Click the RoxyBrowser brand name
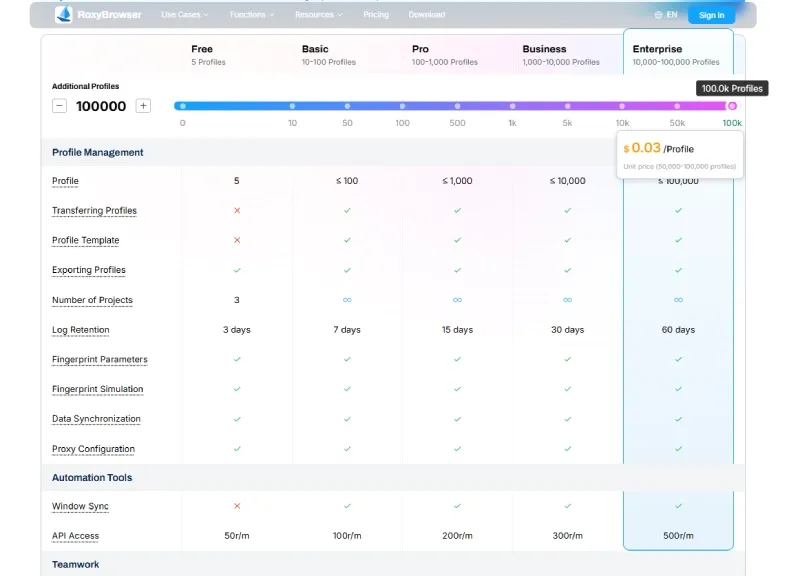 coord(109,15)
